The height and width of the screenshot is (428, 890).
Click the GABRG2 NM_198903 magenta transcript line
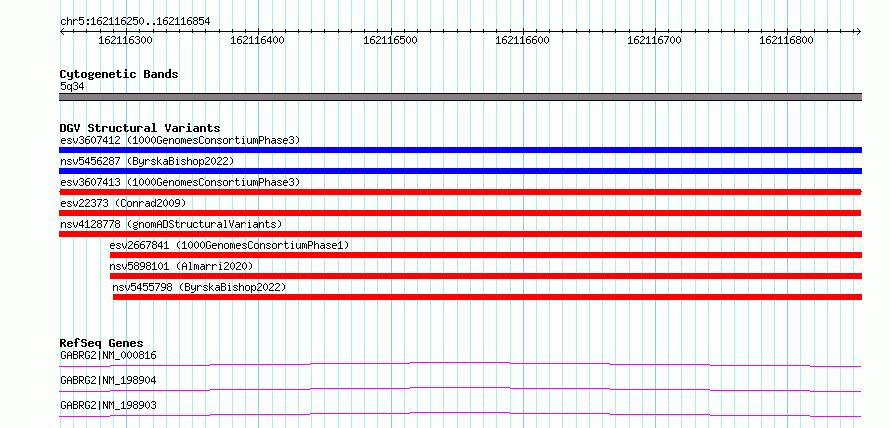coord(460,414)
